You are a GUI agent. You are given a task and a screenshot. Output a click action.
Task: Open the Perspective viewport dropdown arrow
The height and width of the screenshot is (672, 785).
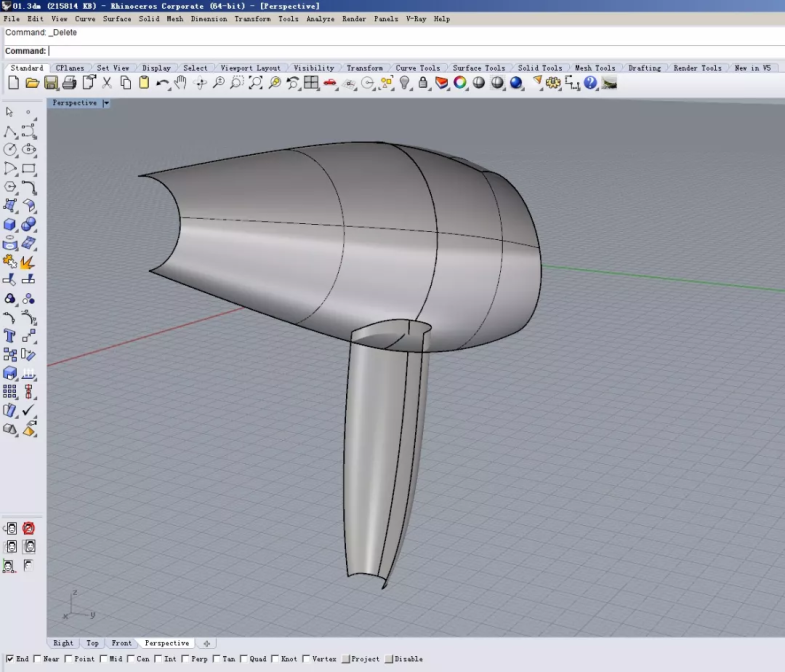coord(106,103)
